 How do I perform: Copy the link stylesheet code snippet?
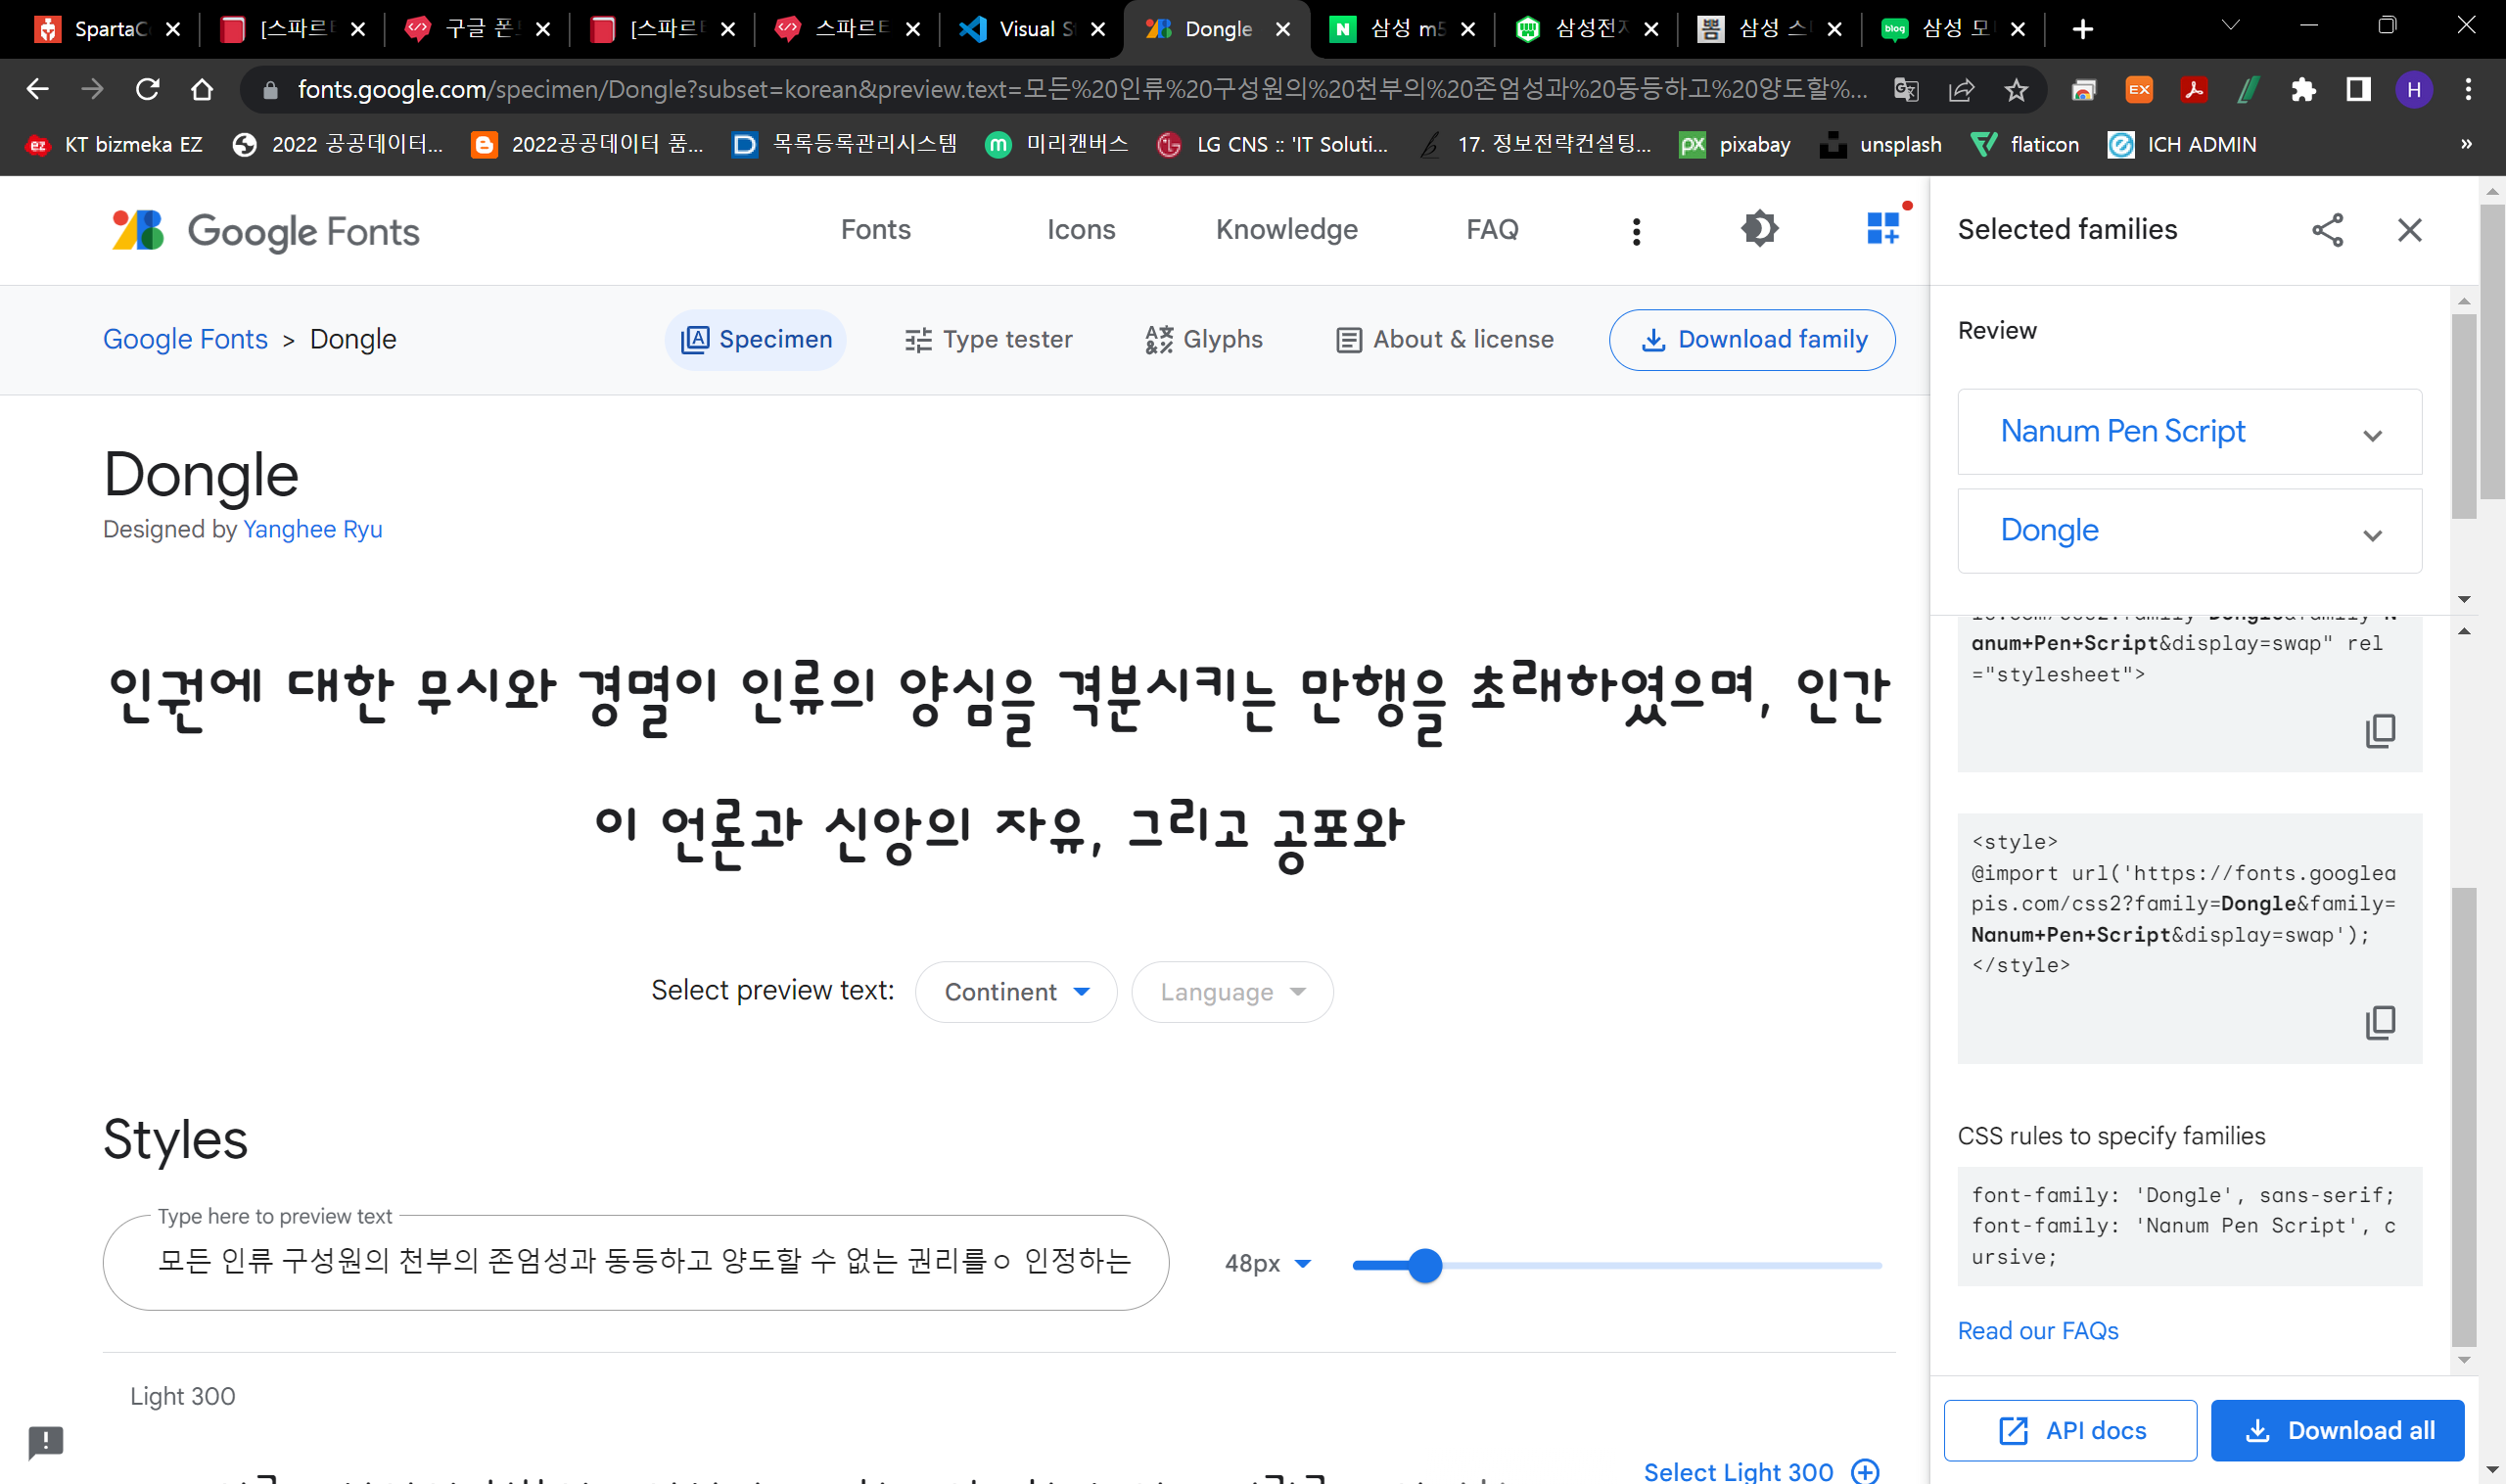point(2380,731)
